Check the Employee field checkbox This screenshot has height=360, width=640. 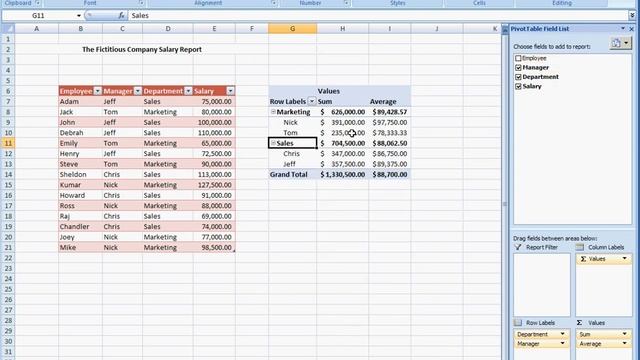tap(518, 58)
